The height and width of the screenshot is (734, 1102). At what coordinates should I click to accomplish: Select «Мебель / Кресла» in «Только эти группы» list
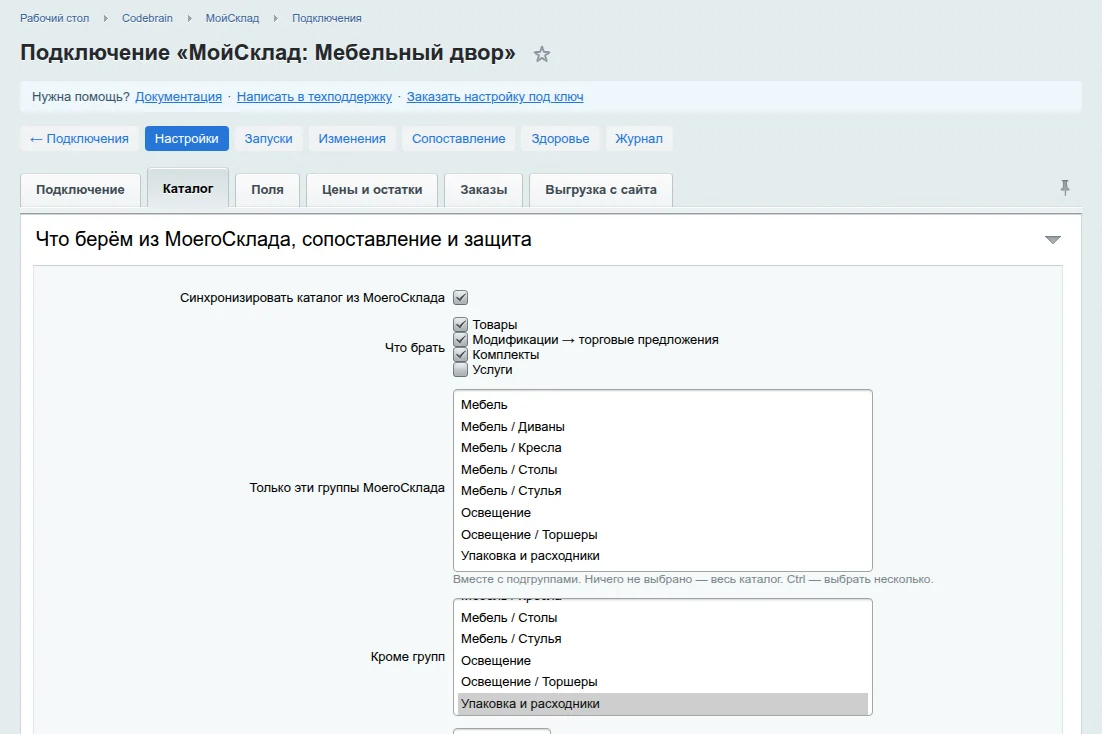663,448
